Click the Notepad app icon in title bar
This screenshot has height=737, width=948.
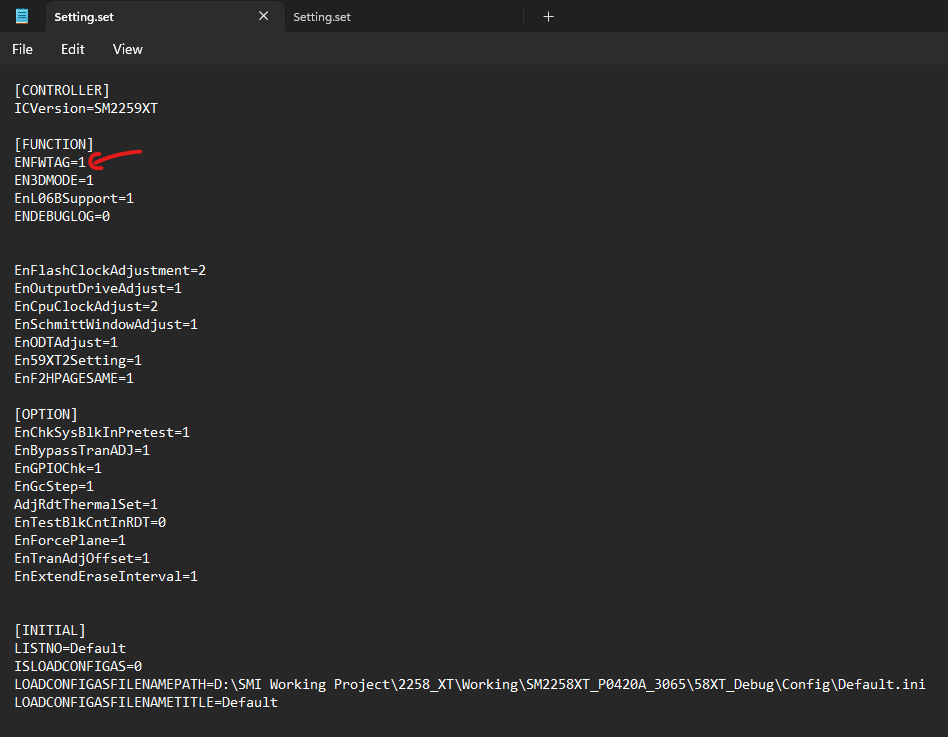point(22,16)
